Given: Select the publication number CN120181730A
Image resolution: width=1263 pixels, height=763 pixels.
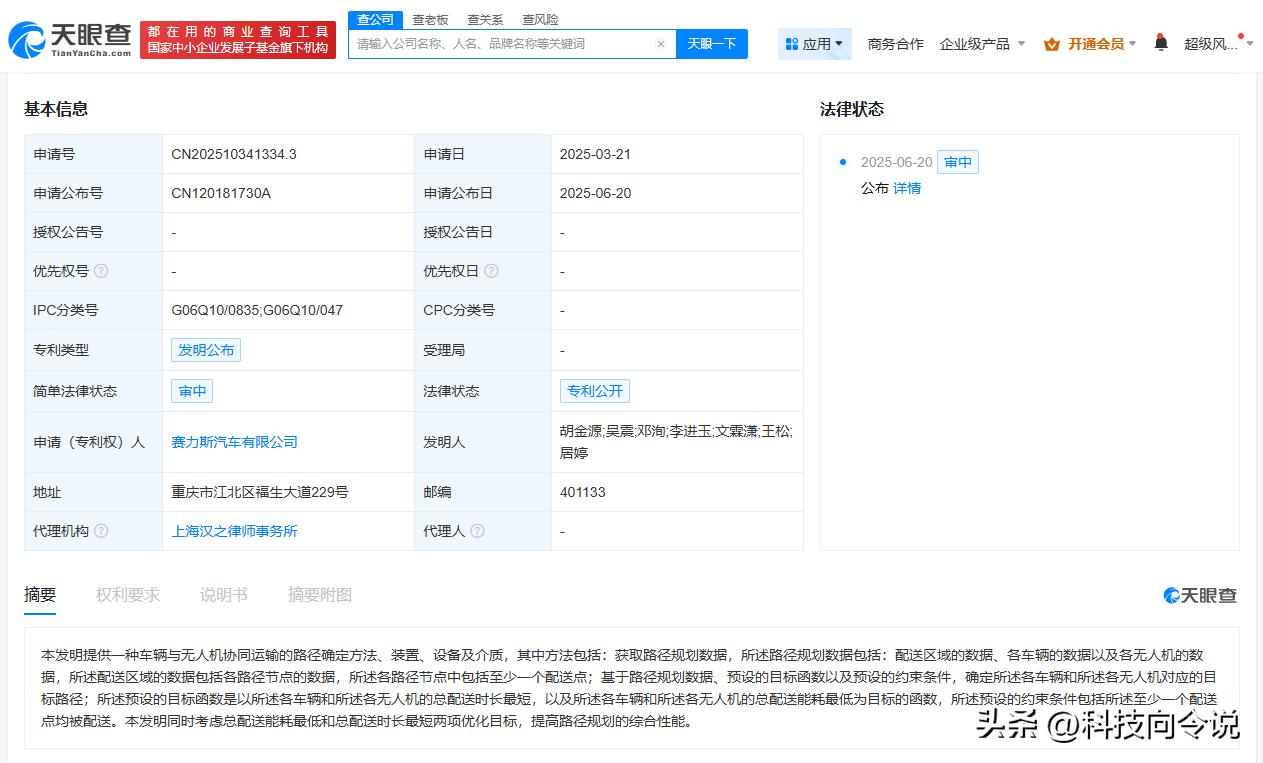Looking at the screenshot, I should pos(221,193).
